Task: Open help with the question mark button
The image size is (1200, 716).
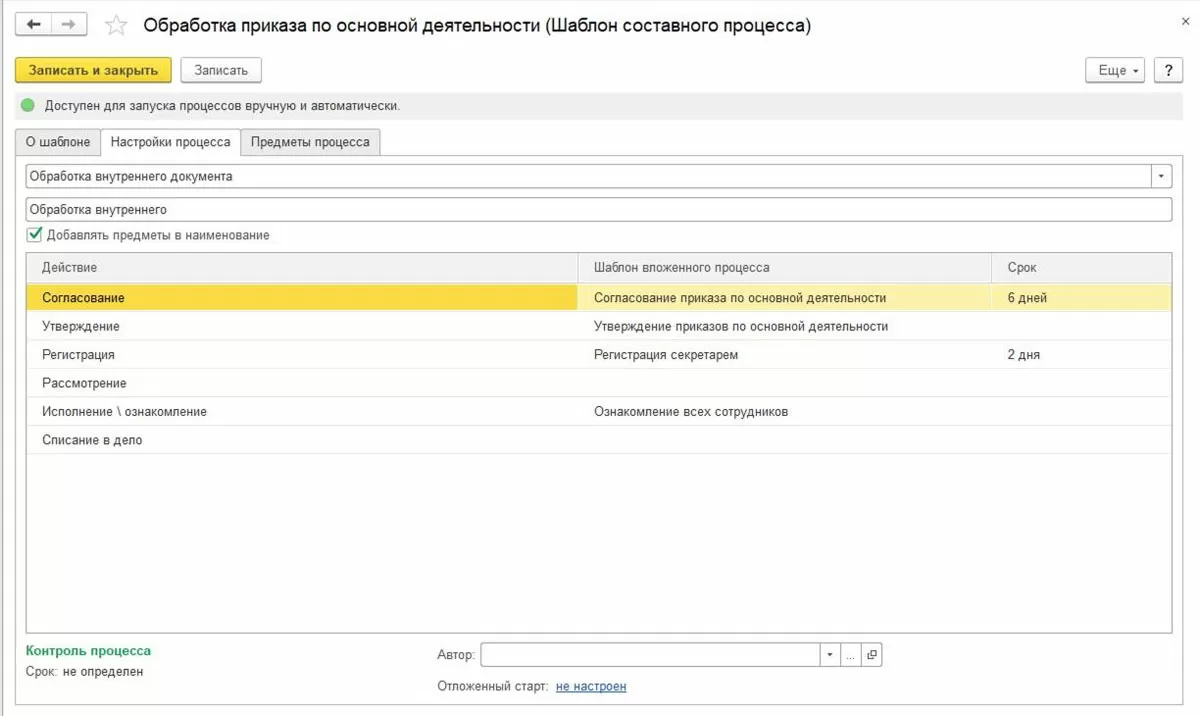Action: coord(1168,70)
